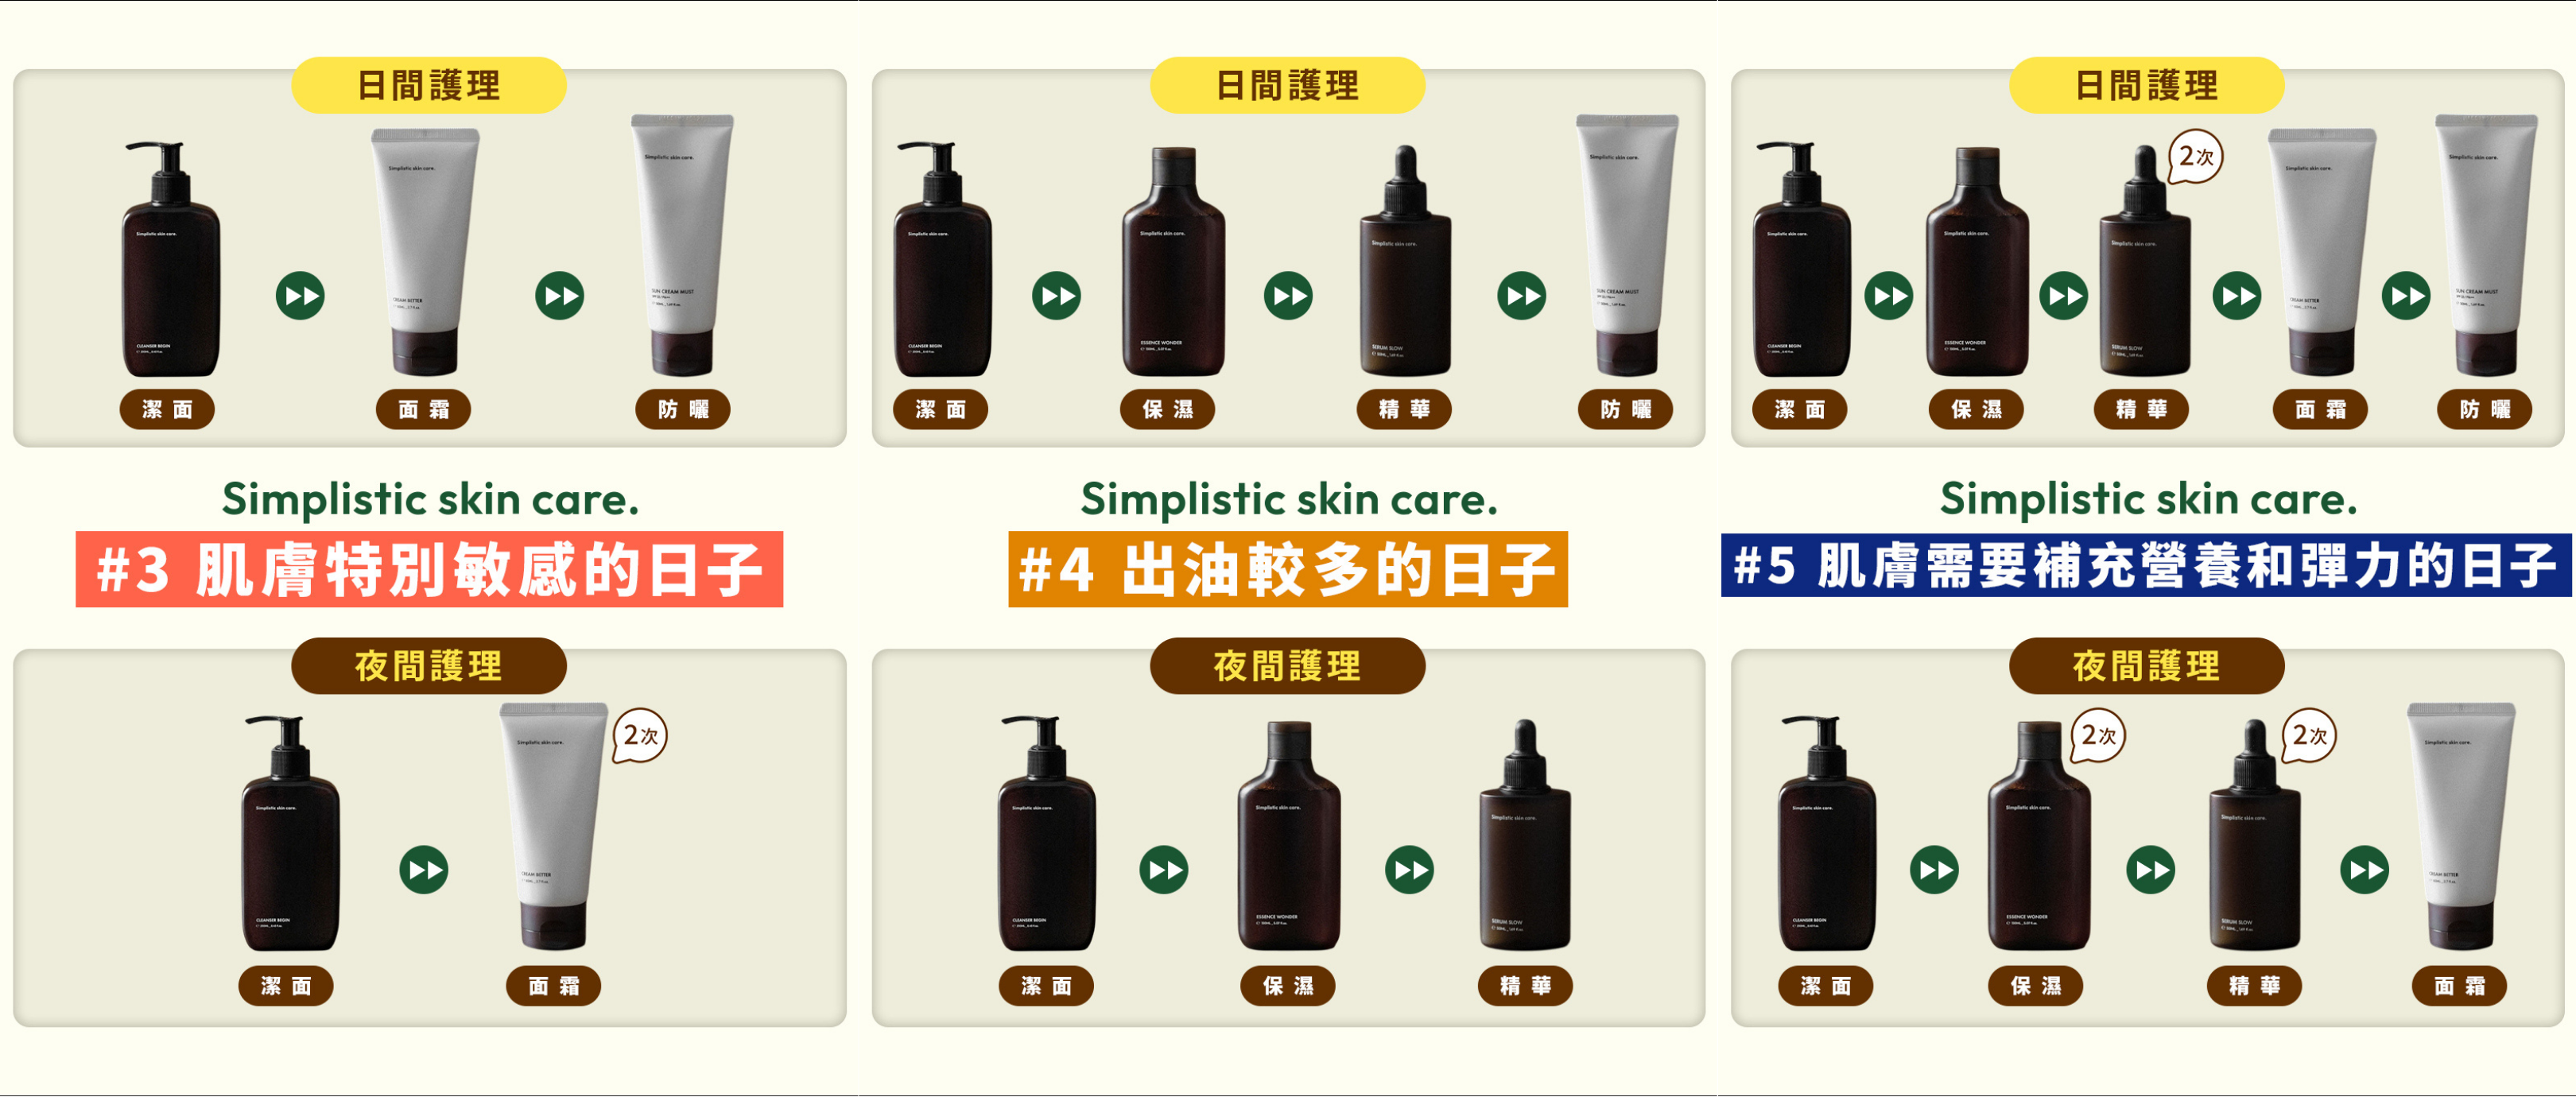The image size is (2576, 1097).
Task: Click the #5 blue banner for nourishment and elasticity
Action: pos(2146,565)
